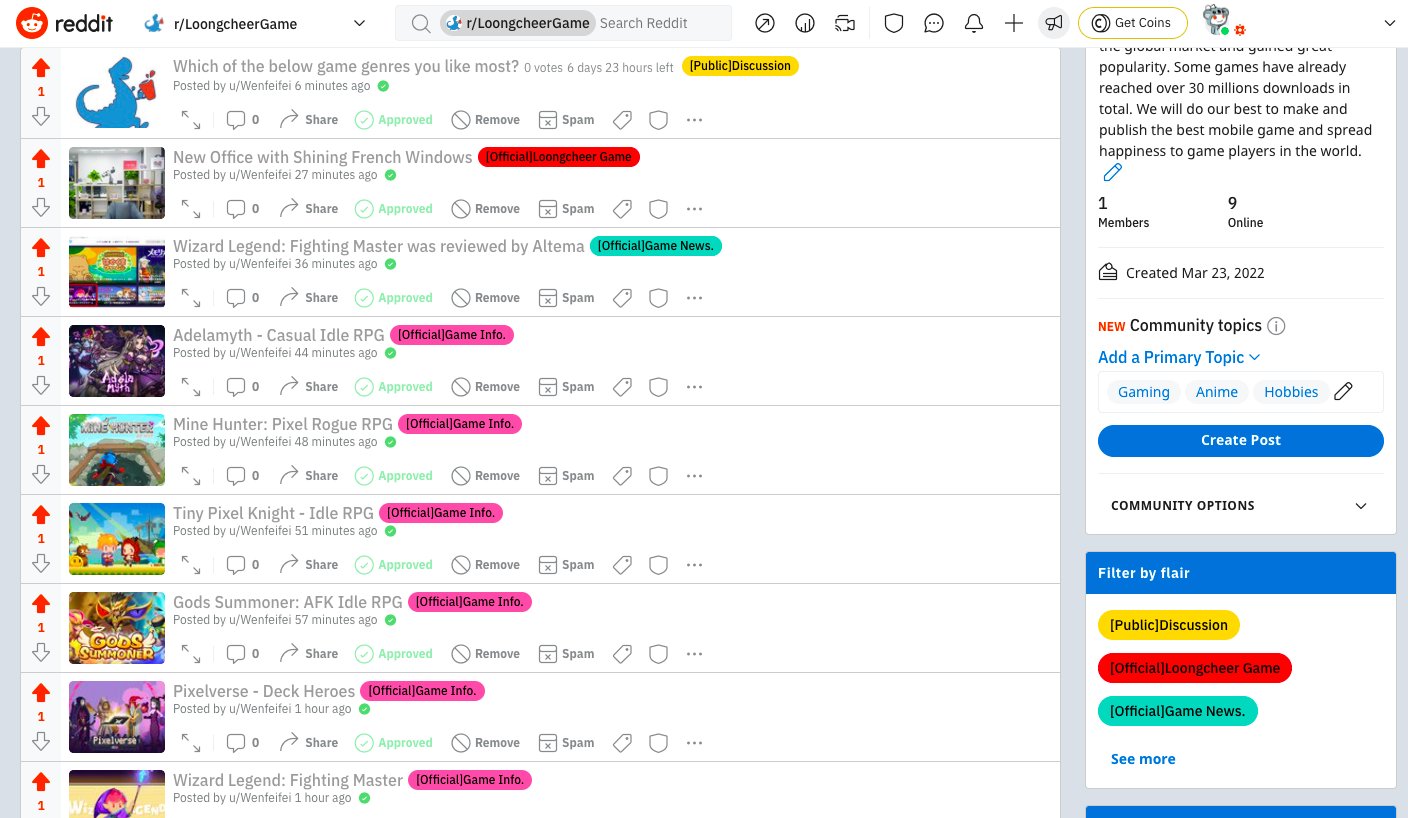Click the plus create-post icon in header

[1014, 23]
